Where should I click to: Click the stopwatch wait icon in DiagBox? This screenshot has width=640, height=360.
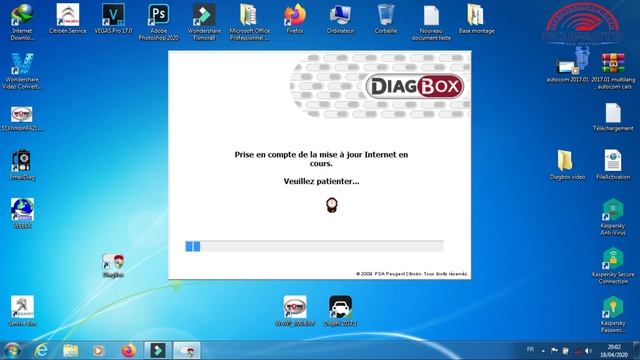[x=332, y=205]
